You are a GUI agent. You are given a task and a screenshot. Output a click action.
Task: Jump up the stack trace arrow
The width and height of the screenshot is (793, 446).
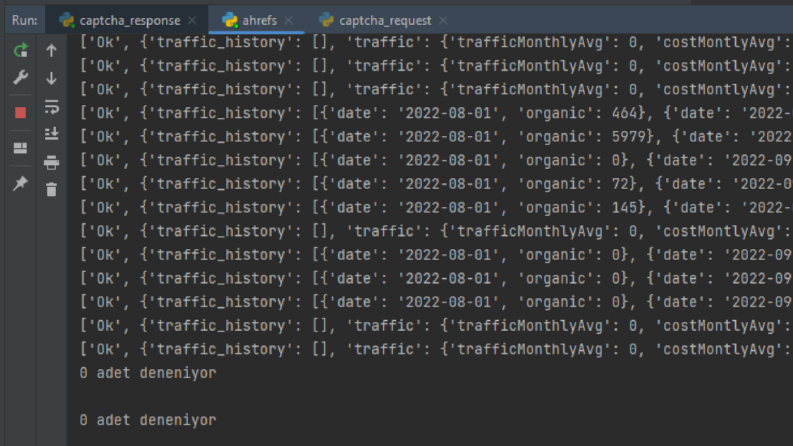pos(51,50)
